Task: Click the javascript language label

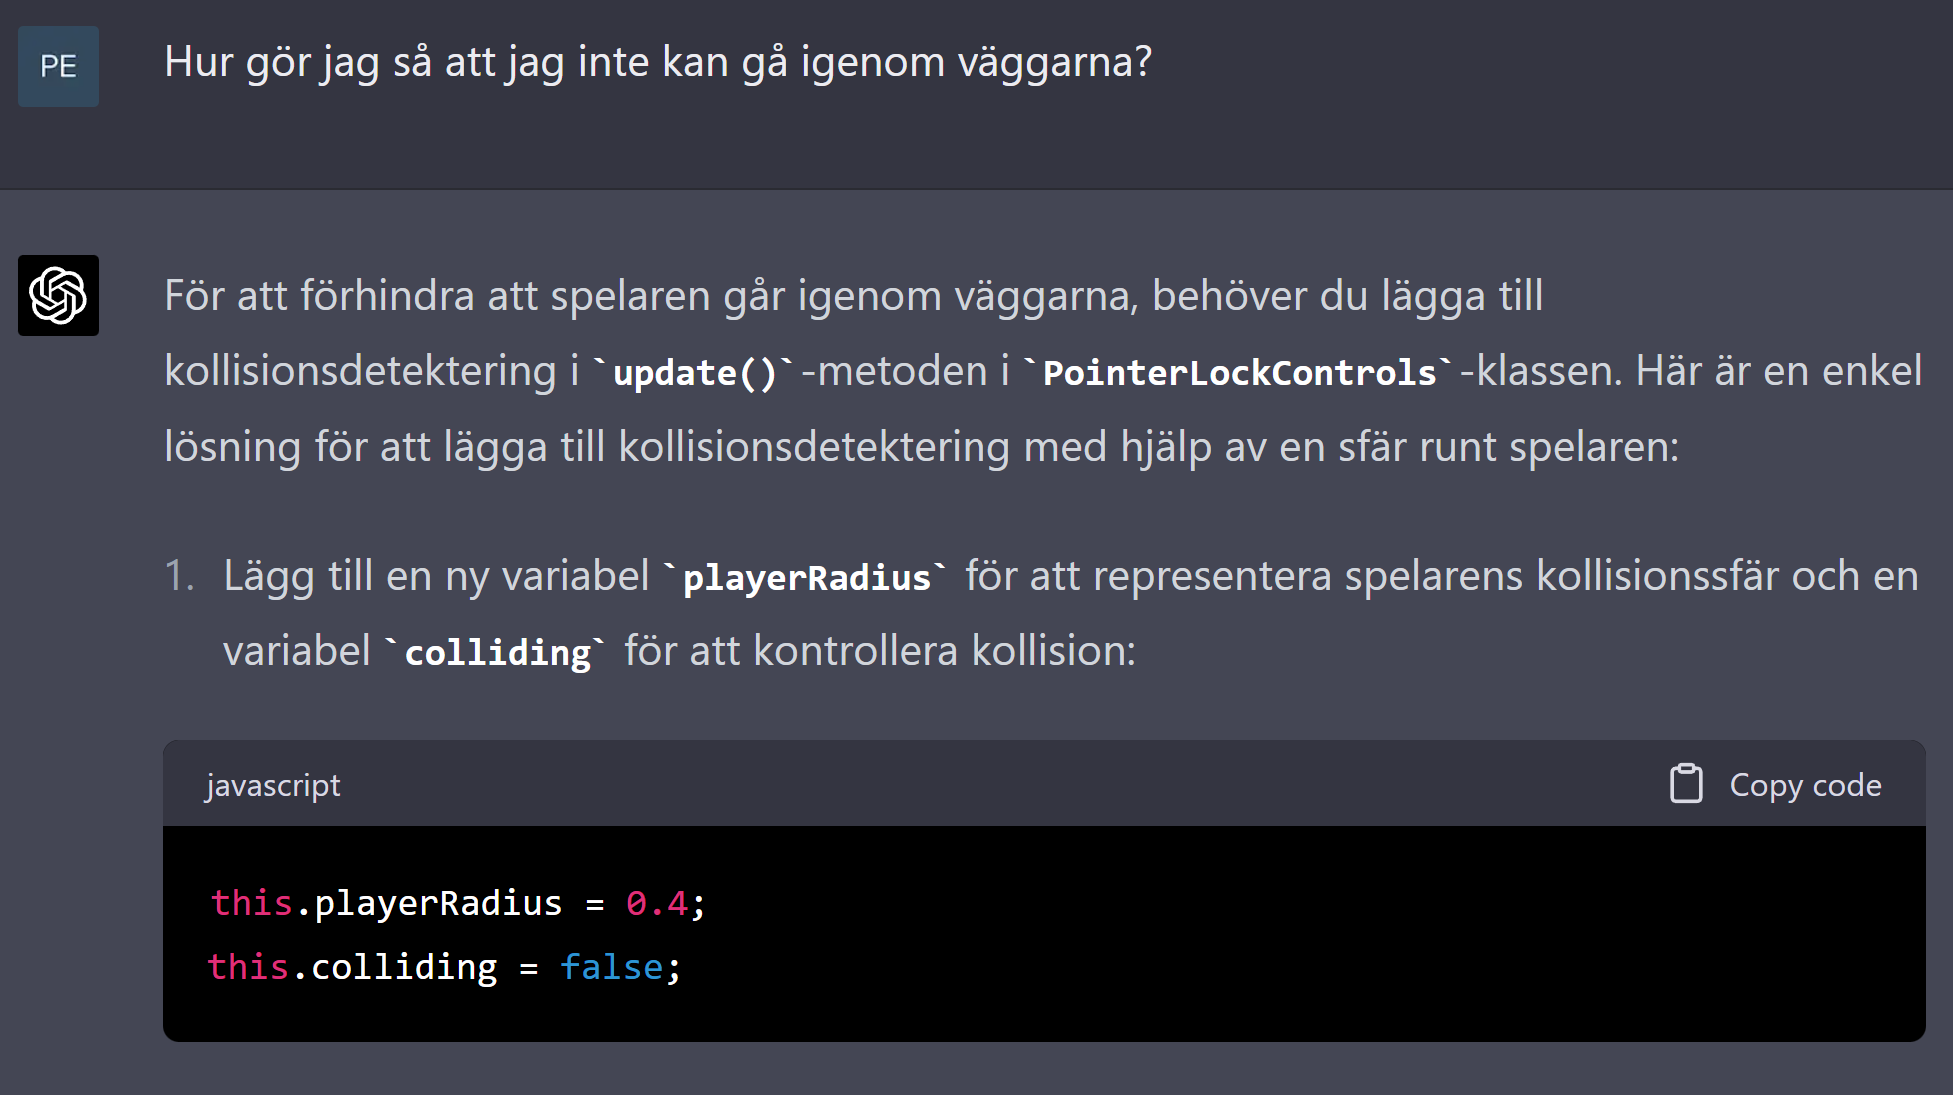Action: coord(273,786)
